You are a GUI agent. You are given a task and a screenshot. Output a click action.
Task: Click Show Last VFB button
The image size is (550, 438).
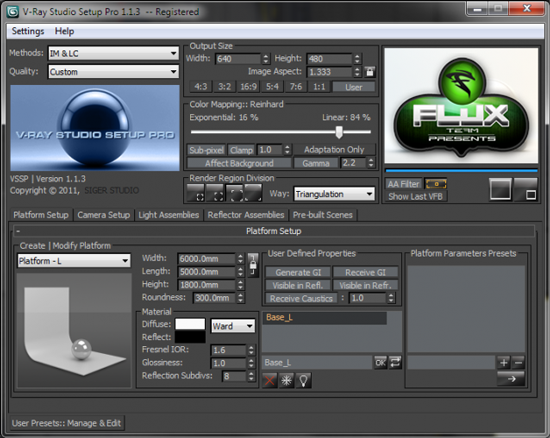(x=416, y=196)
